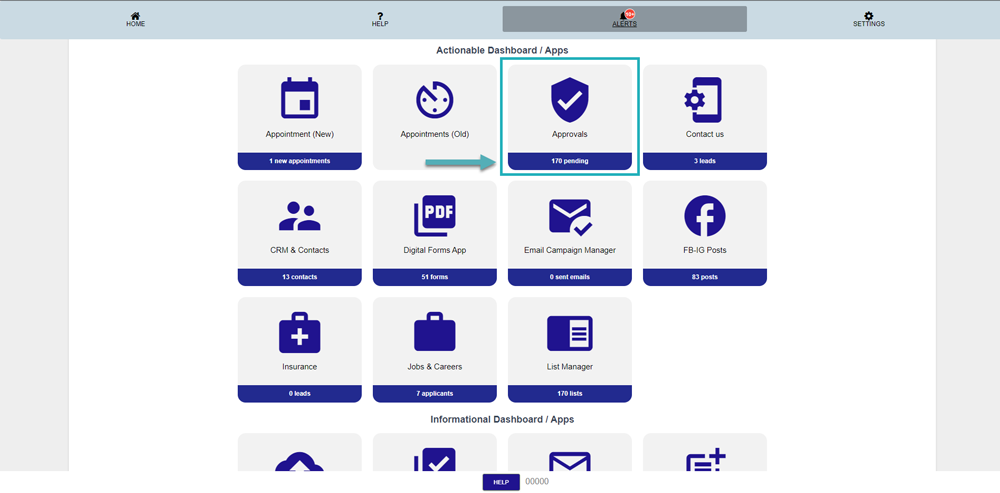Viewport: 1000px width, 493px height.
Task: Open the CRM & Contacts people icon
Action: tap(299, 216)
